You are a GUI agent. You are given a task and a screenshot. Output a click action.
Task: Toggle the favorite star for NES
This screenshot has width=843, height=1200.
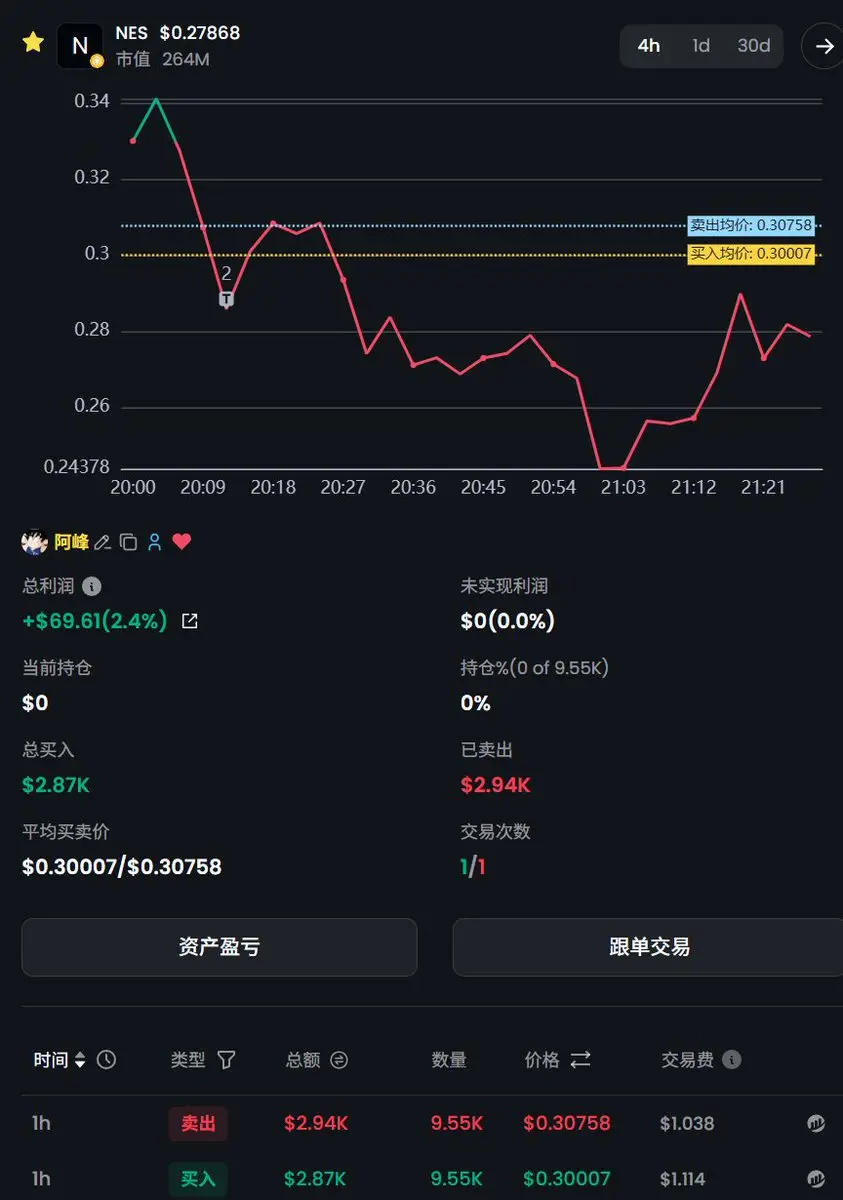click(33, 42)
